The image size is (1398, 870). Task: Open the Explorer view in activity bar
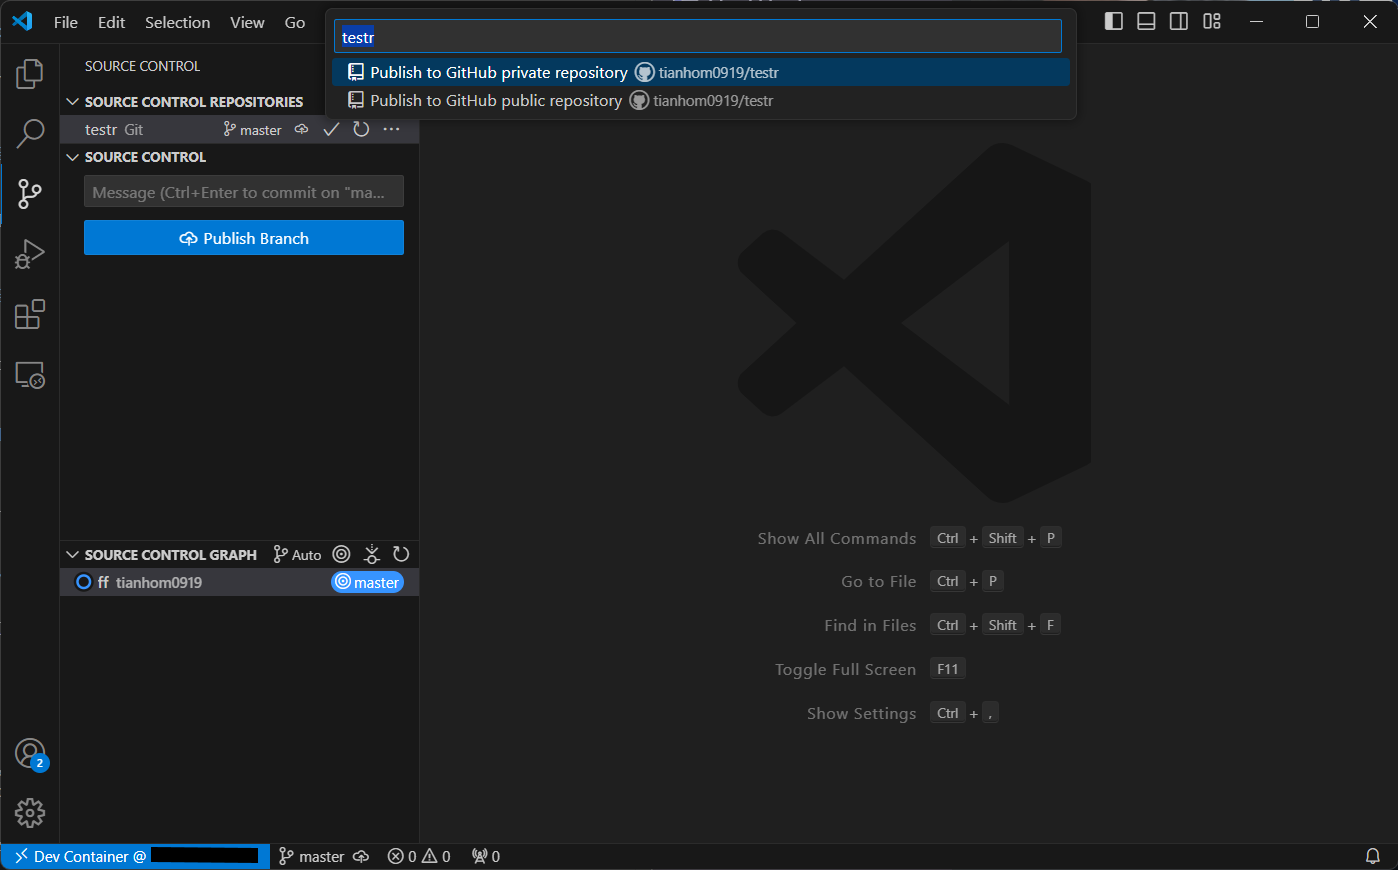click(30, 73)
